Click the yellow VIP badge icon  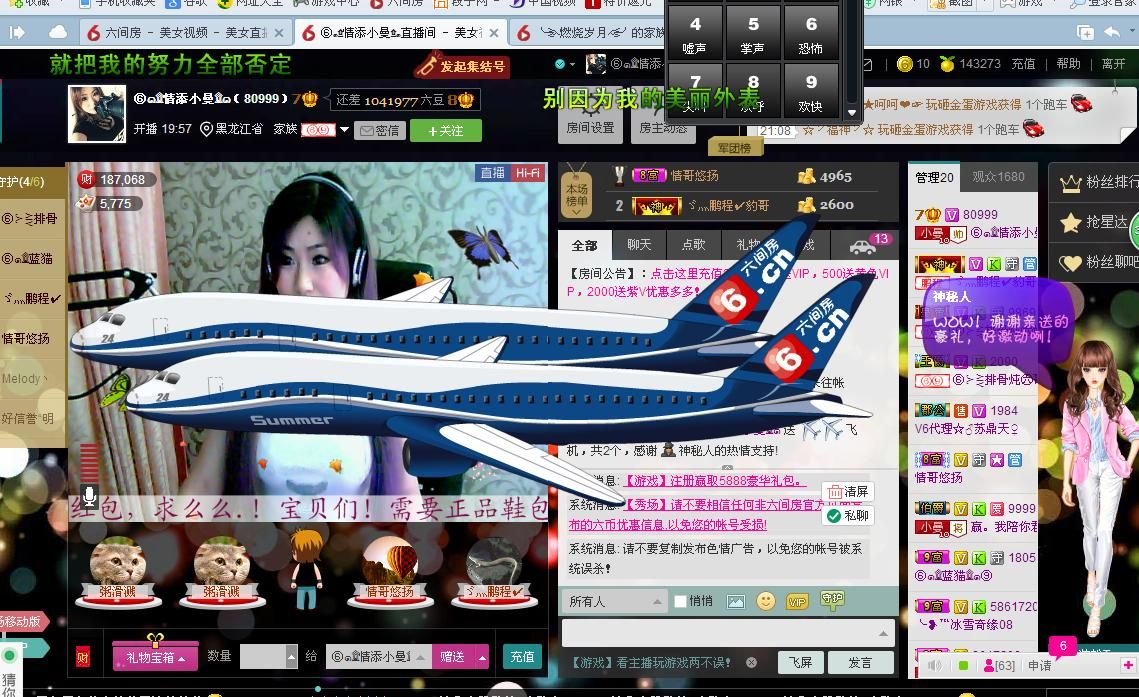click(797, 601)
